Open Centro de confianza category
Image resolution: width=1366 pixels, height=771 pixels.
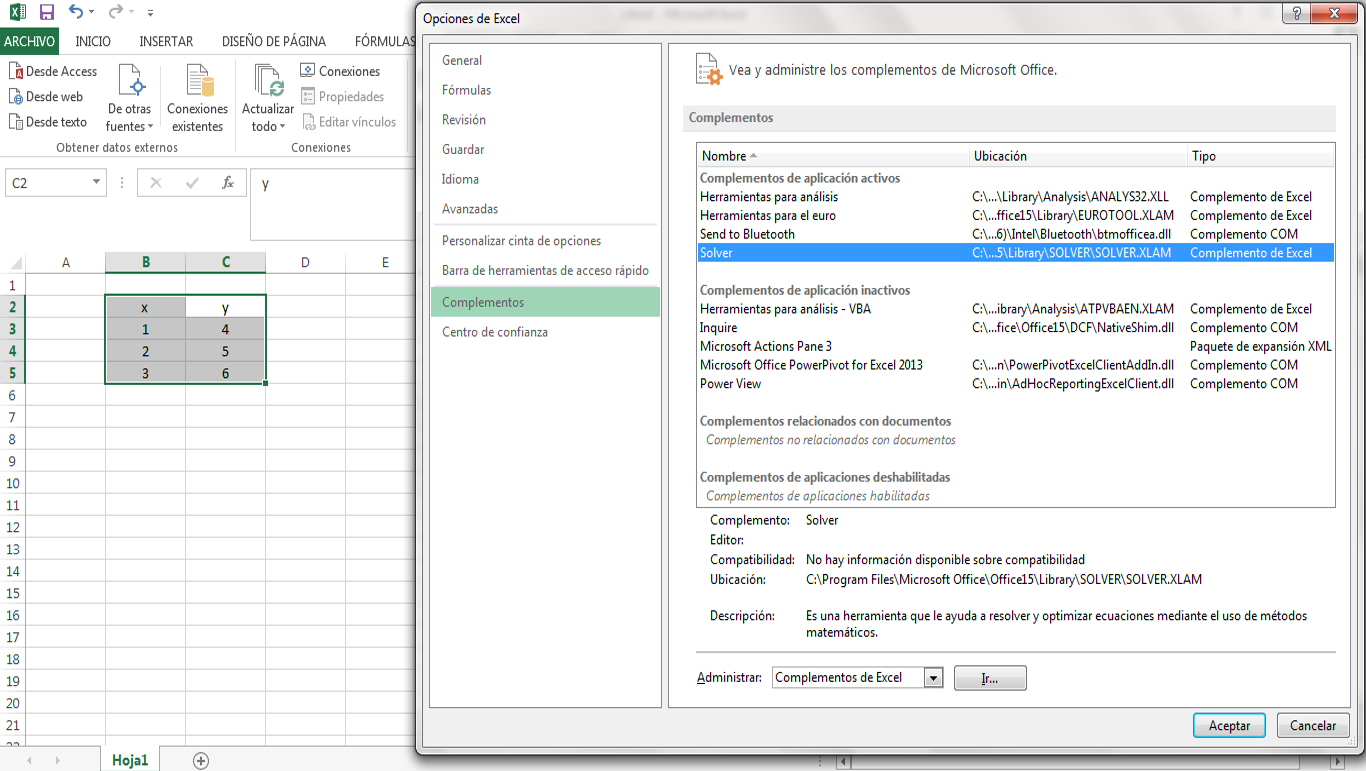click(x=495, y=332)
